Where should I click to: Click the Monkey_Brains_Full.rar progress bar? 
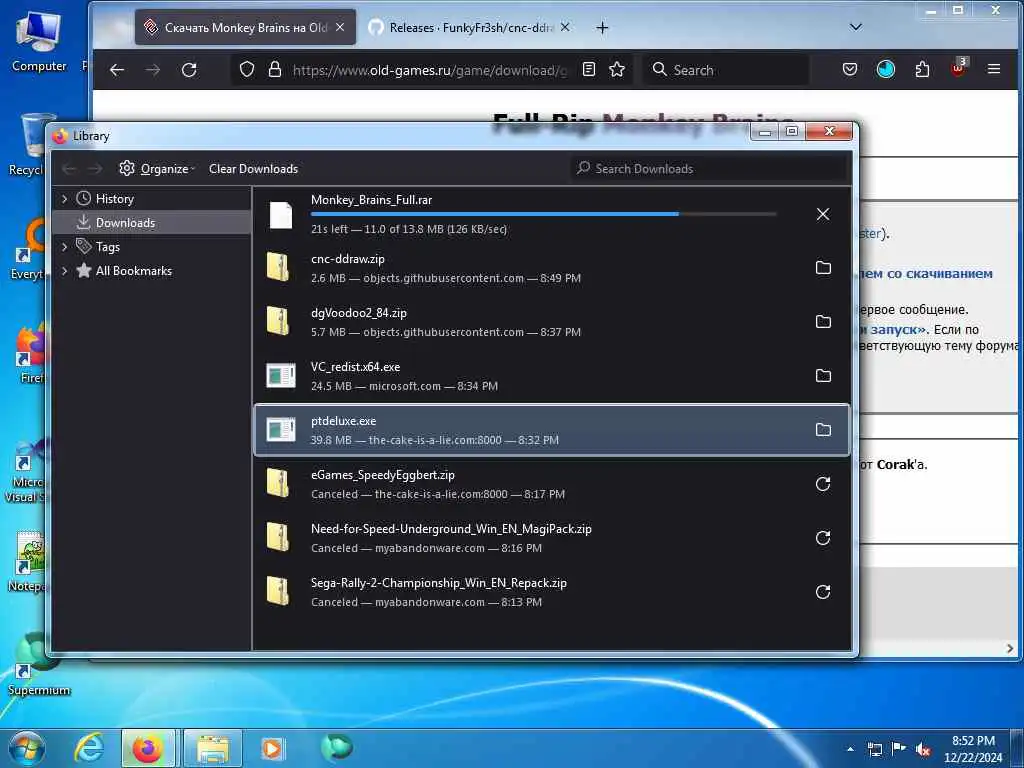pyautogui.click(x=543, y=214)
